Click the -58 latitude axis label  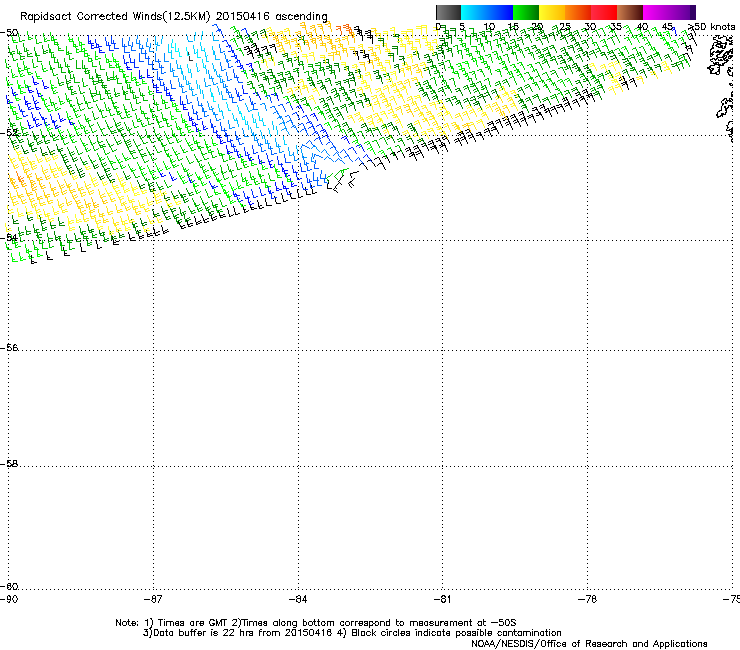[x=9, y=464]
